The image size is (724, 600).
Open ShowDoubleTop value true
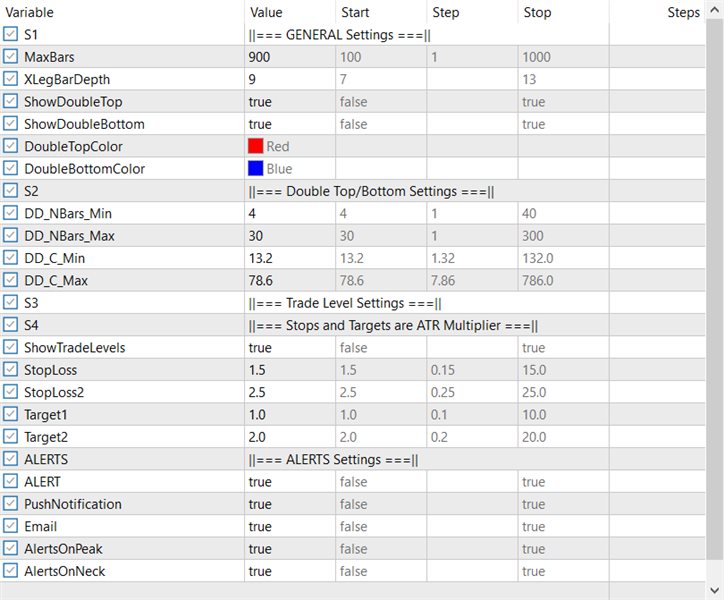(260, 102)
